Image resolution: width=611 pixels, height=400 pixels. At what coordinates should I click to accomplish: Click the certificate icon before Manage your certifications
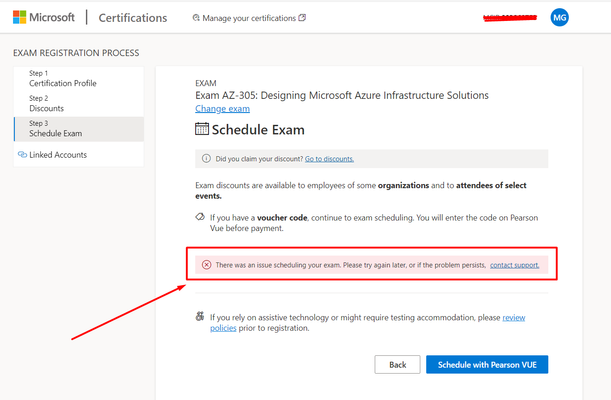(196, 18)
